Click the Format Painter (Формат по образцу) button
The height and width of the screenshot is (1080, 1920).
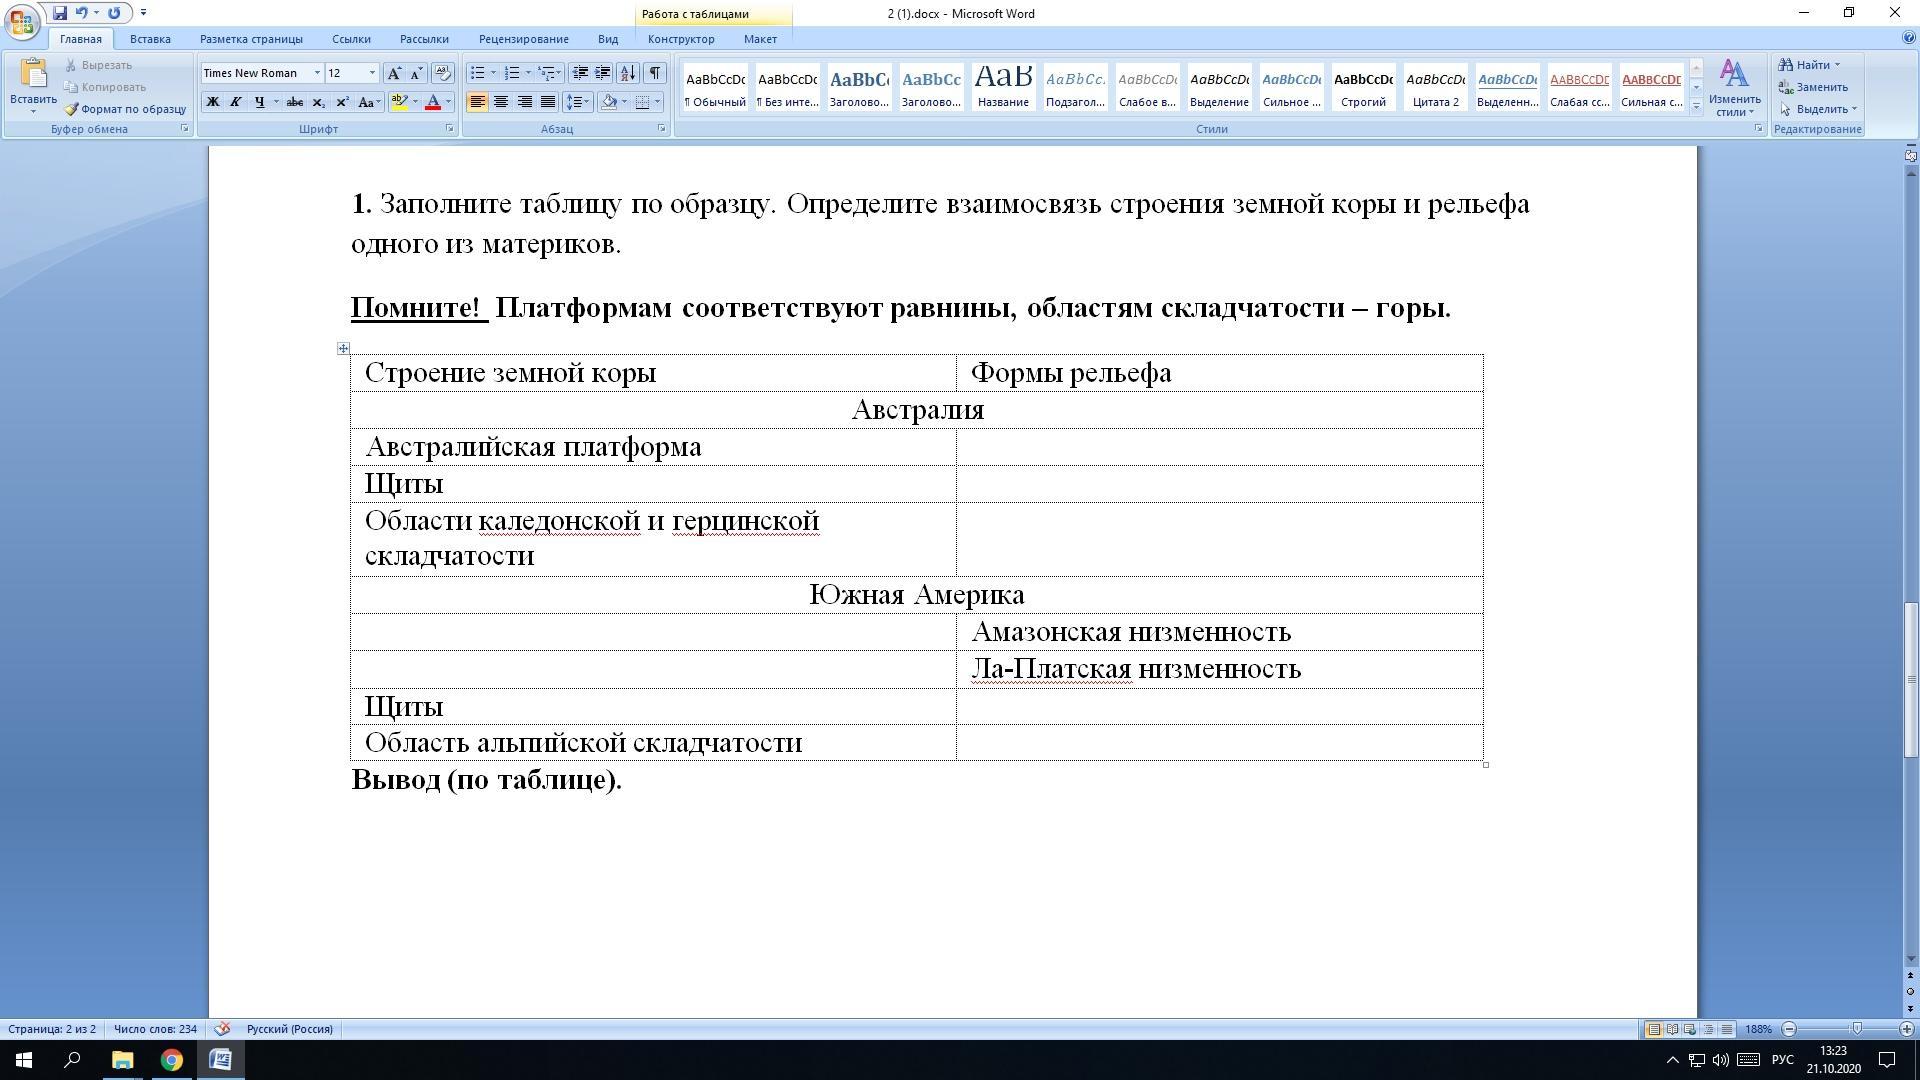click(x=126, y=109)
